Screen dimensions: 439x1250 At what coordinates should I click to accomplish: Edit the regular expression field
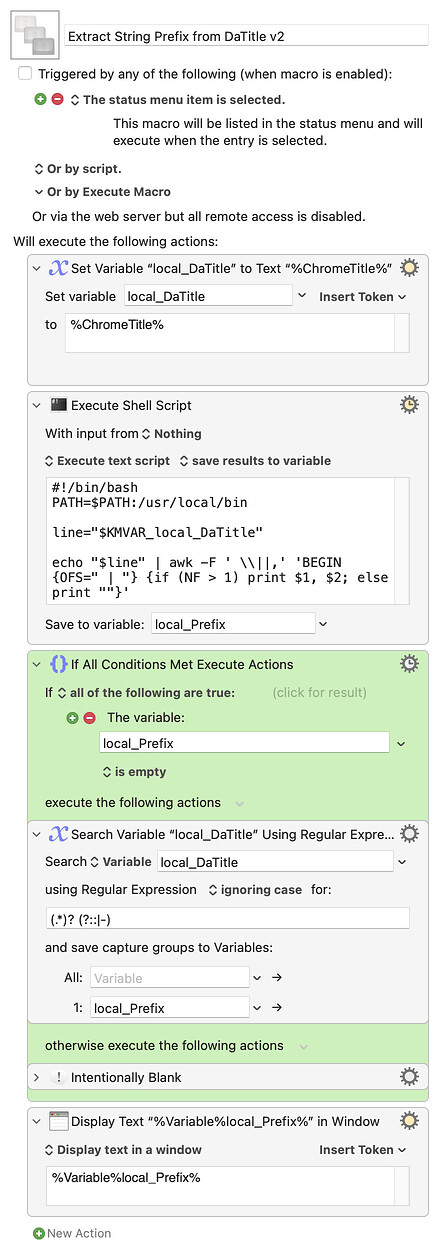point(228,919)
